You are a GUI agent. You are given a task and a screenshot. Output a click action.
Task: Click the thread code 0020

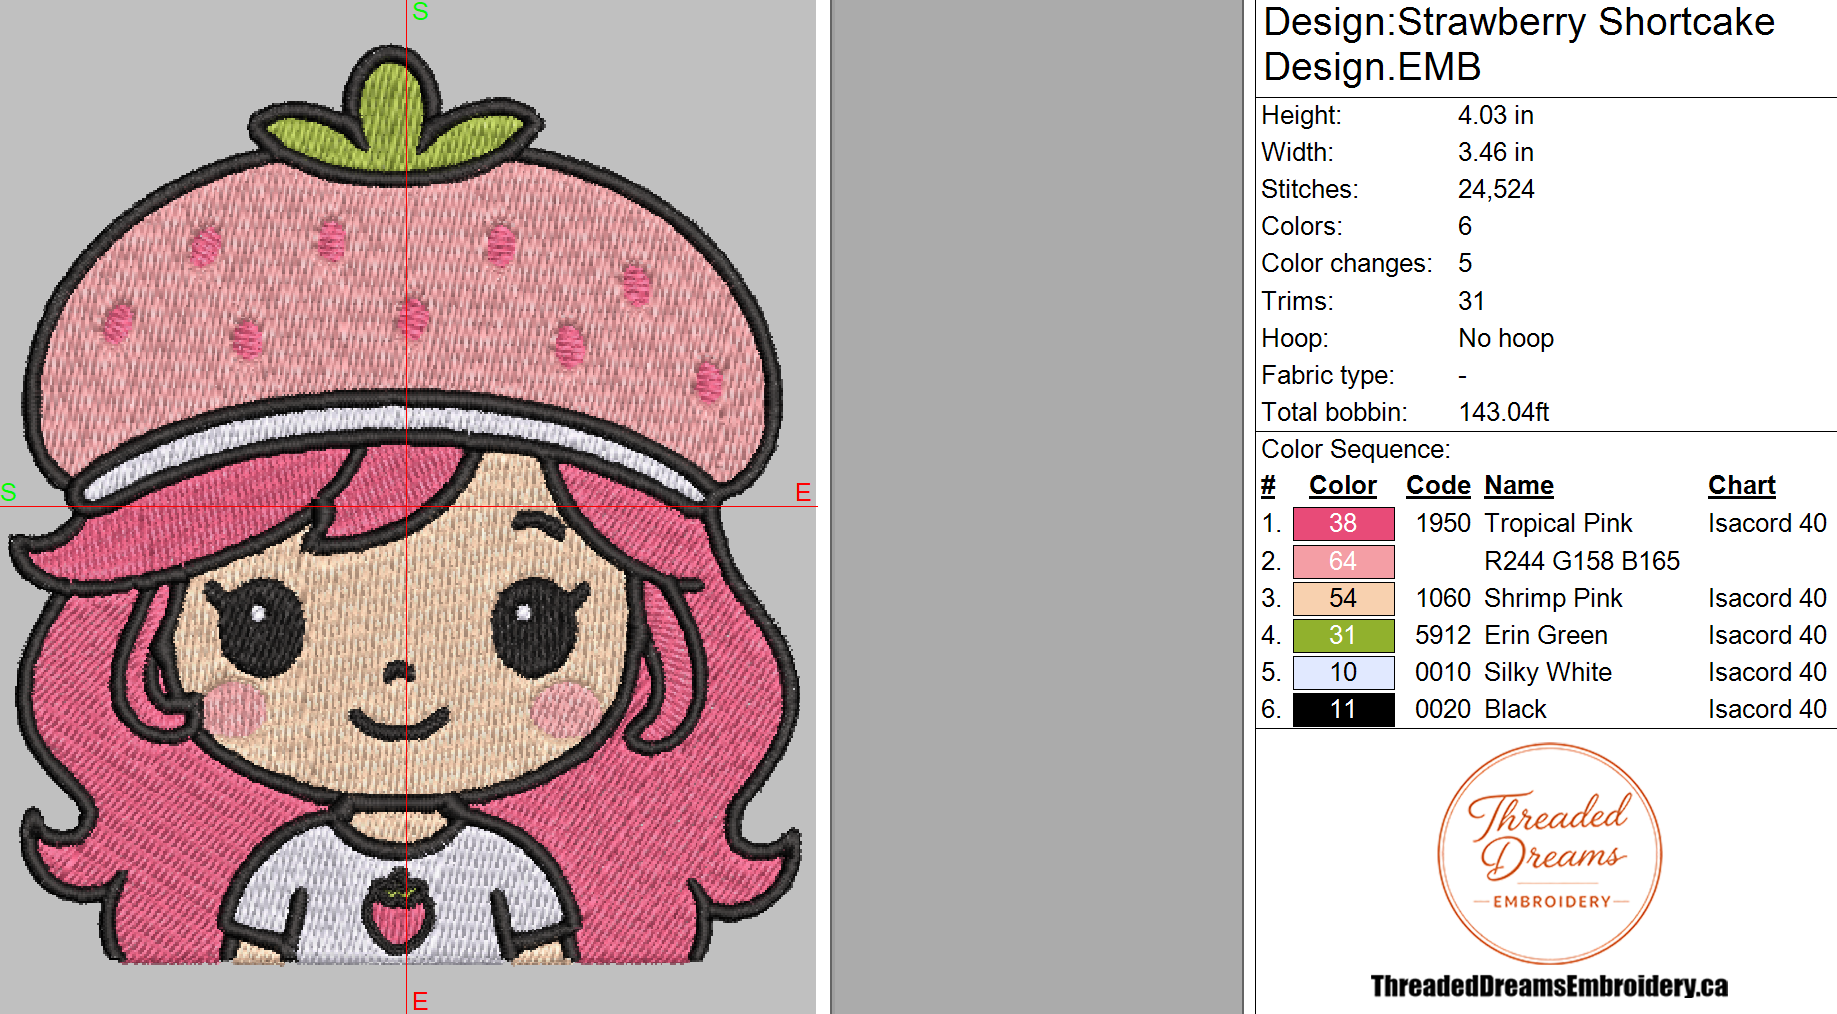tap(1443, 709)
